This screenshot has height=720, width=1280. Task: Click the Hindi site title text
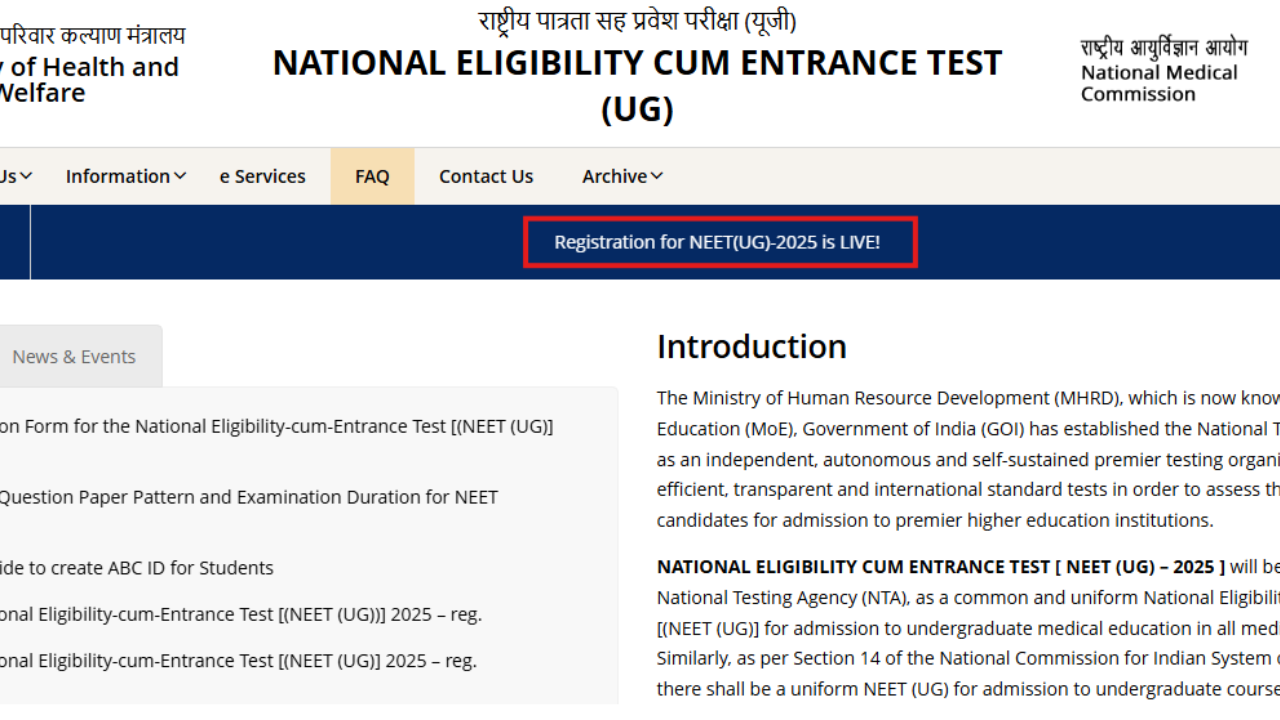coord(637,20)
